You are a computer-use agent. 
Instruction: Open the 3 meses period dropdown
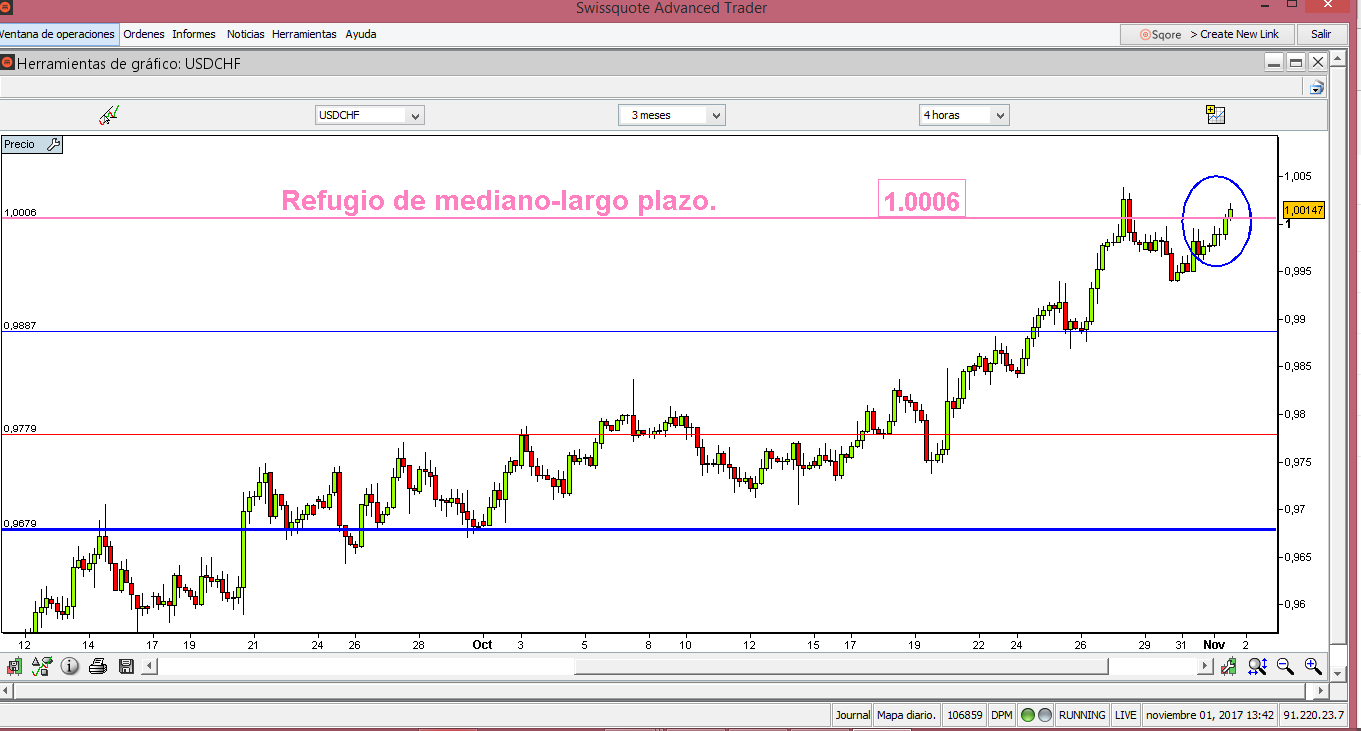pos(671,115)
